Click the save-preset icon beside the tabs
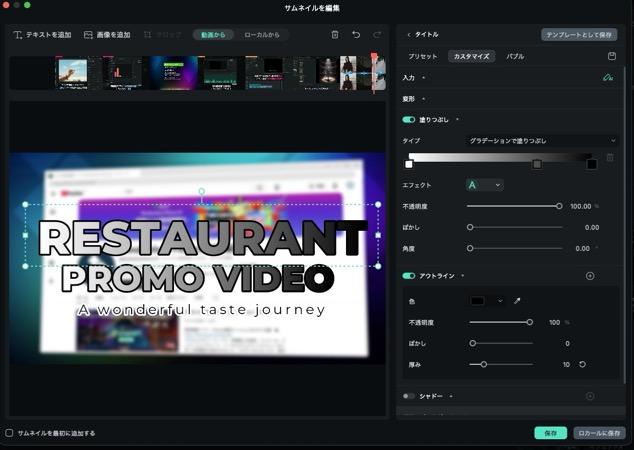 (x=612, y=56)
